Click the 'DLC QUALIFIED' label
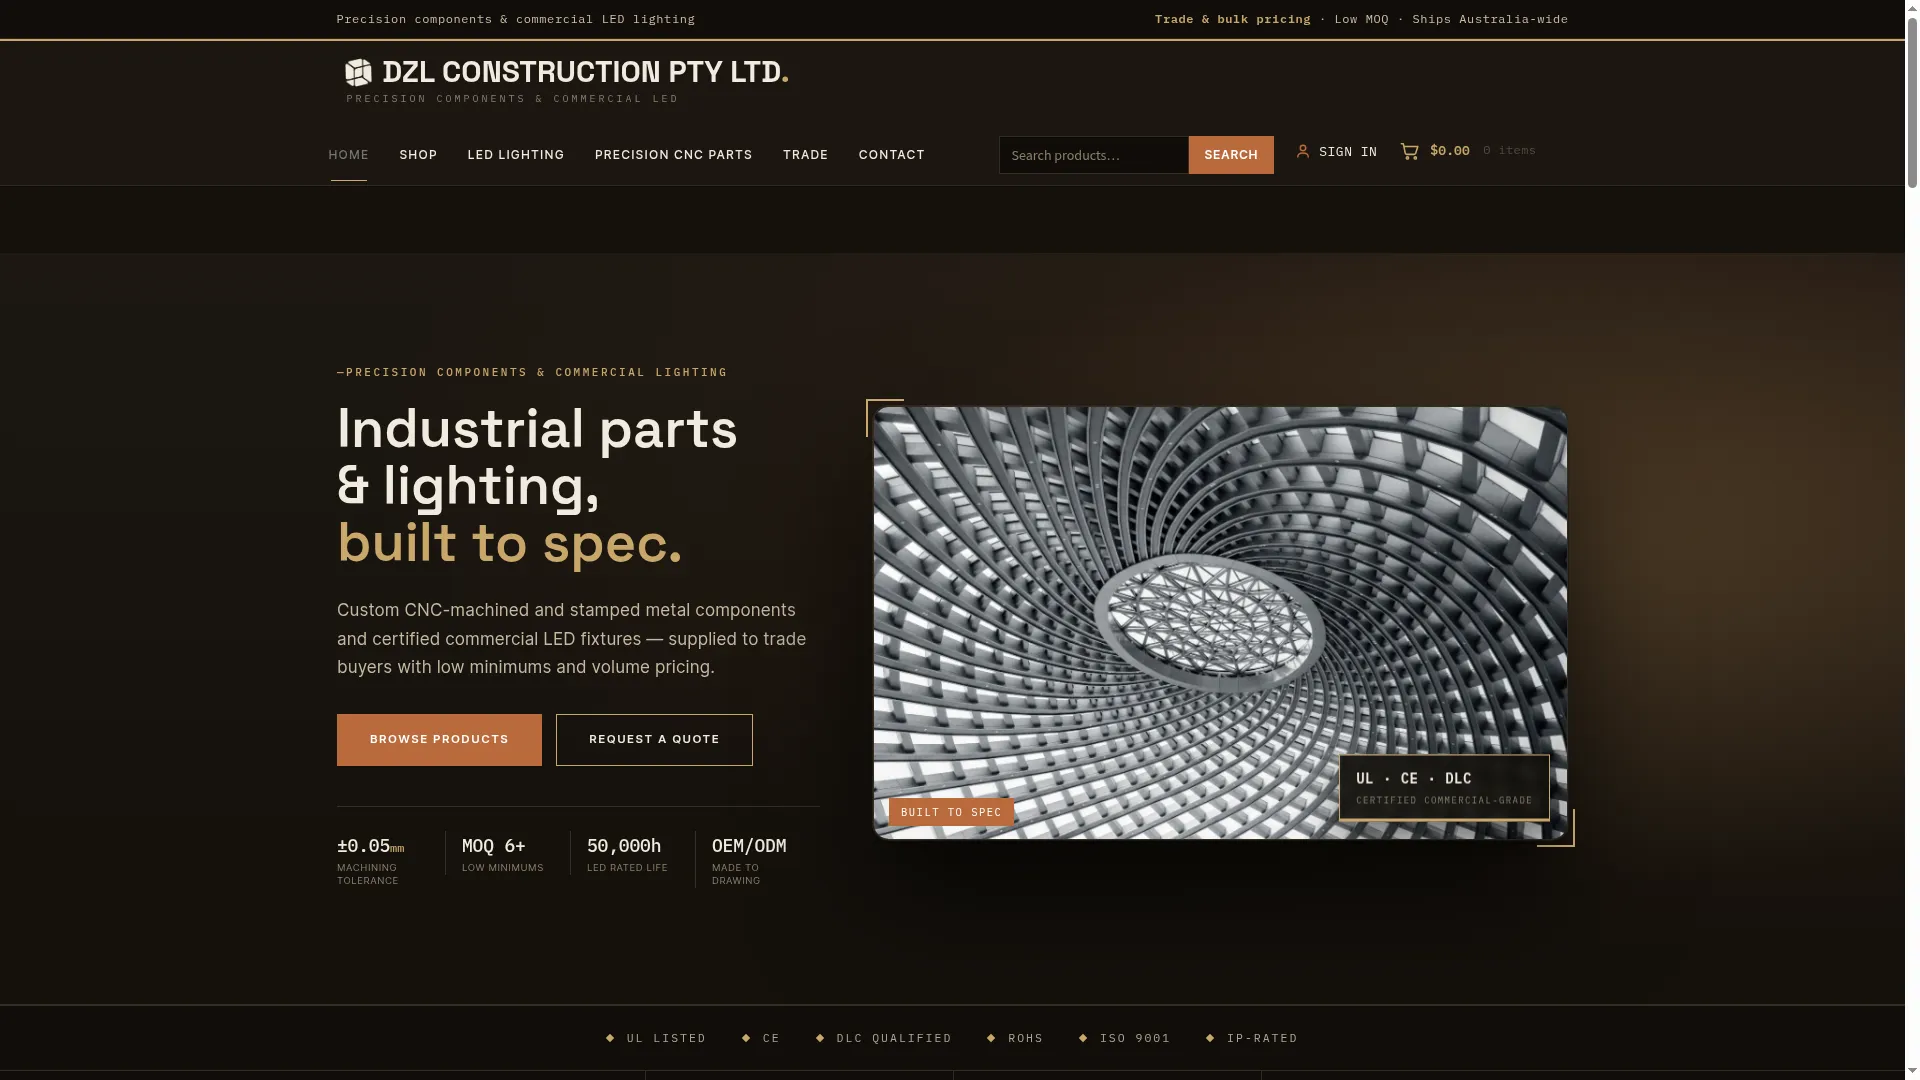 click(894, 1038)
